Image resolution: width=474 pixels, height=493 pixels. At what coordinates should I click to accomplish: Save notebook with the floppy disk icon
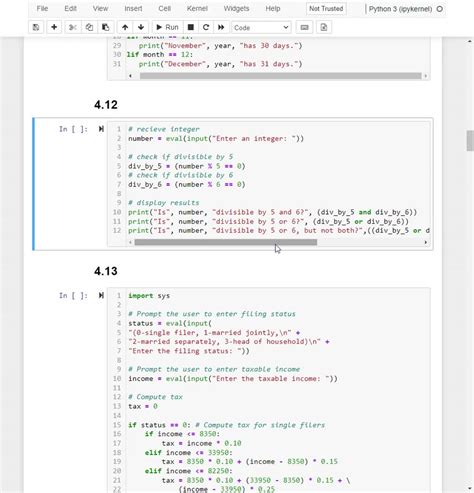tap(36, 27)
